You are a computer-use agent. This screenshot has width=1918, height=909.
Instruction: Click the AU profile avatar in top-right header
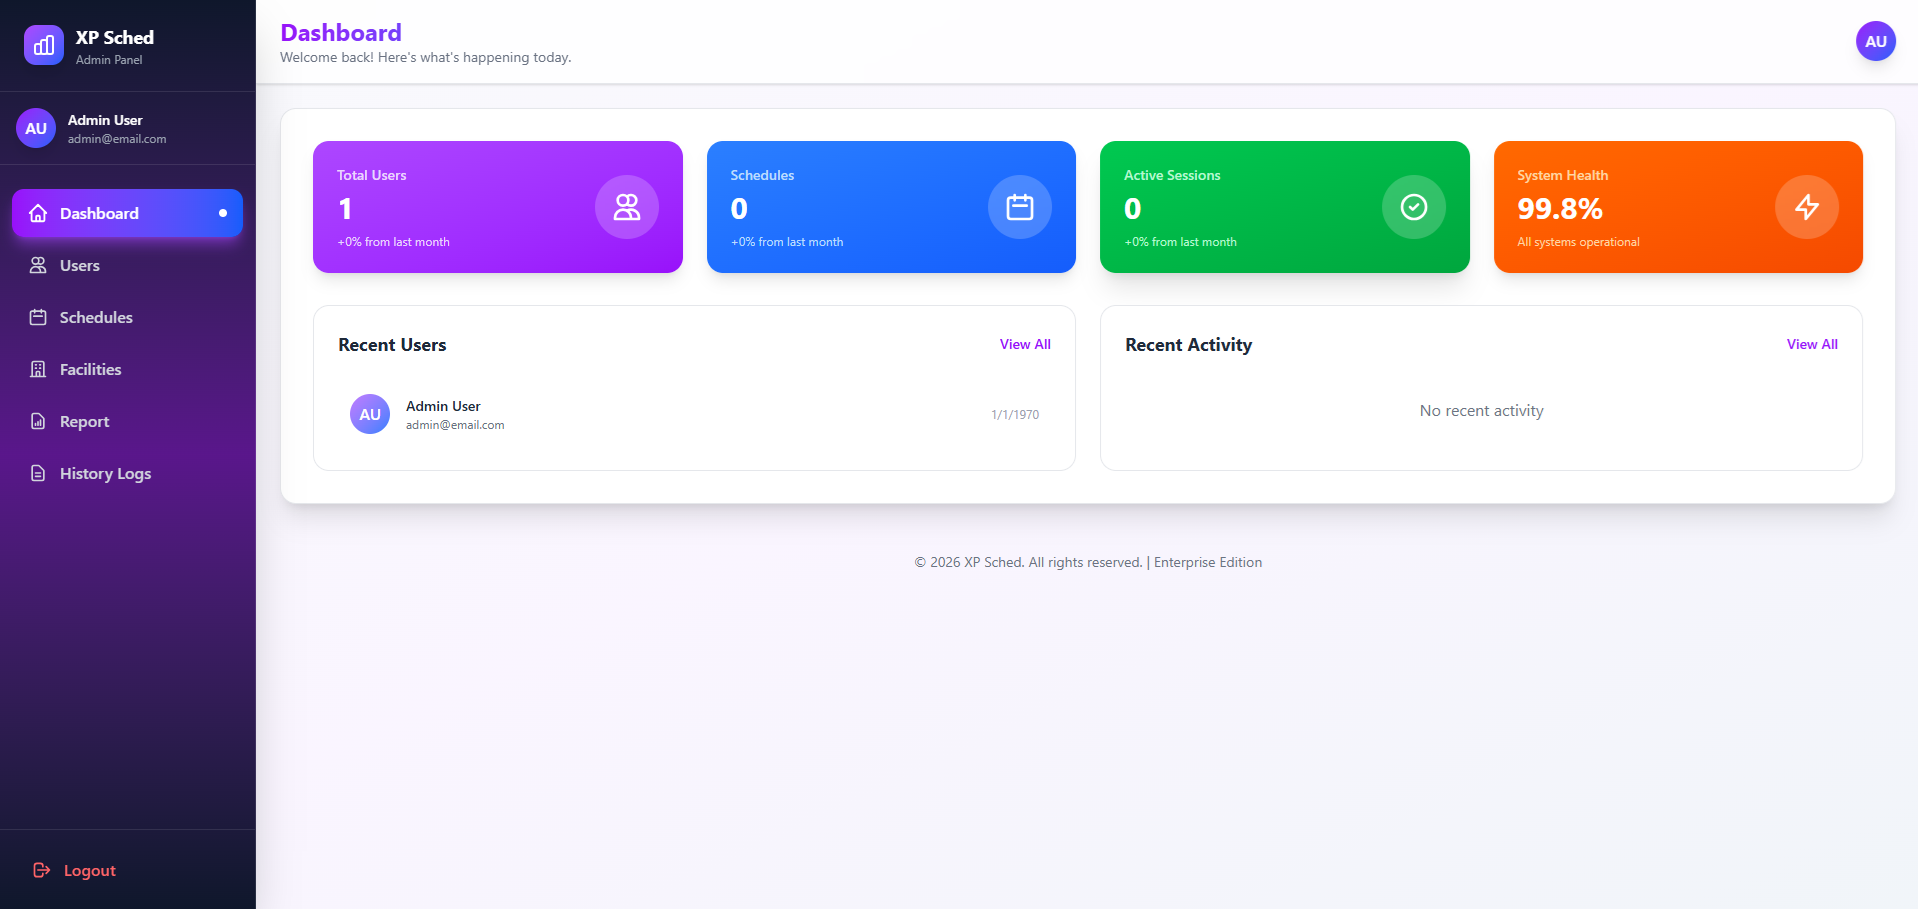pos(1875,41)
